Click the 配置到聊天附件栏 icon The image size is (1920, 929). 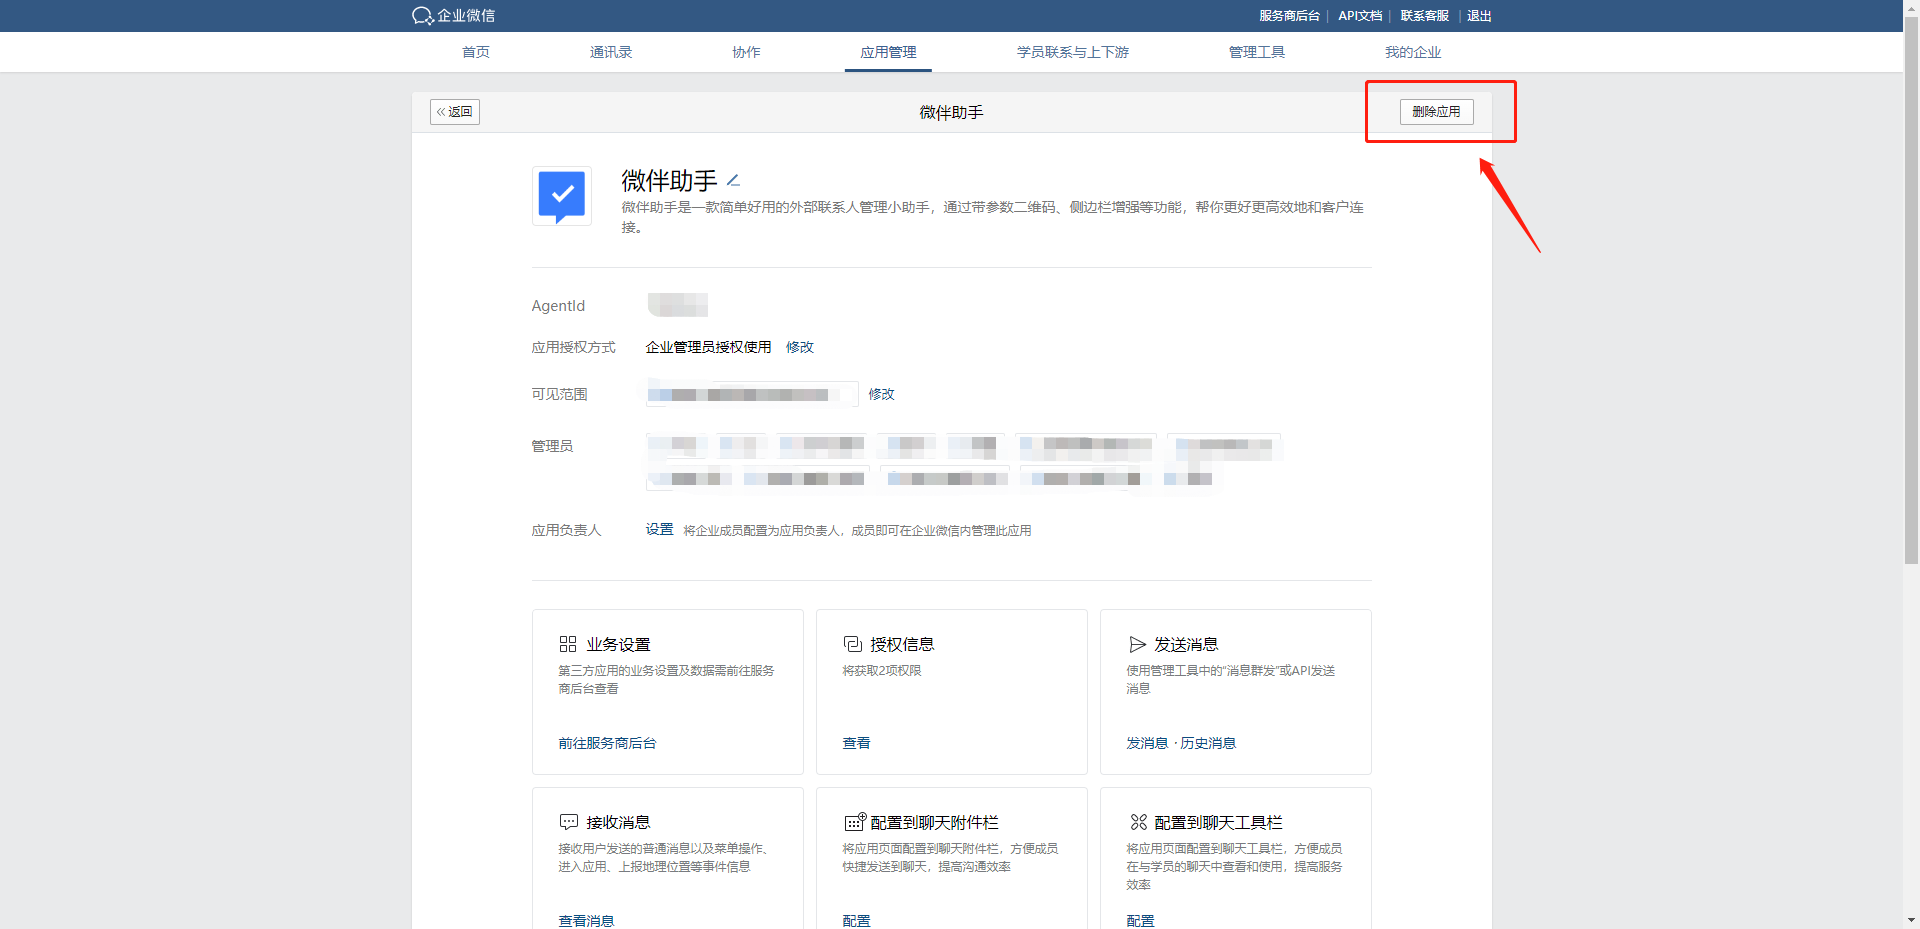pos(854,822)
